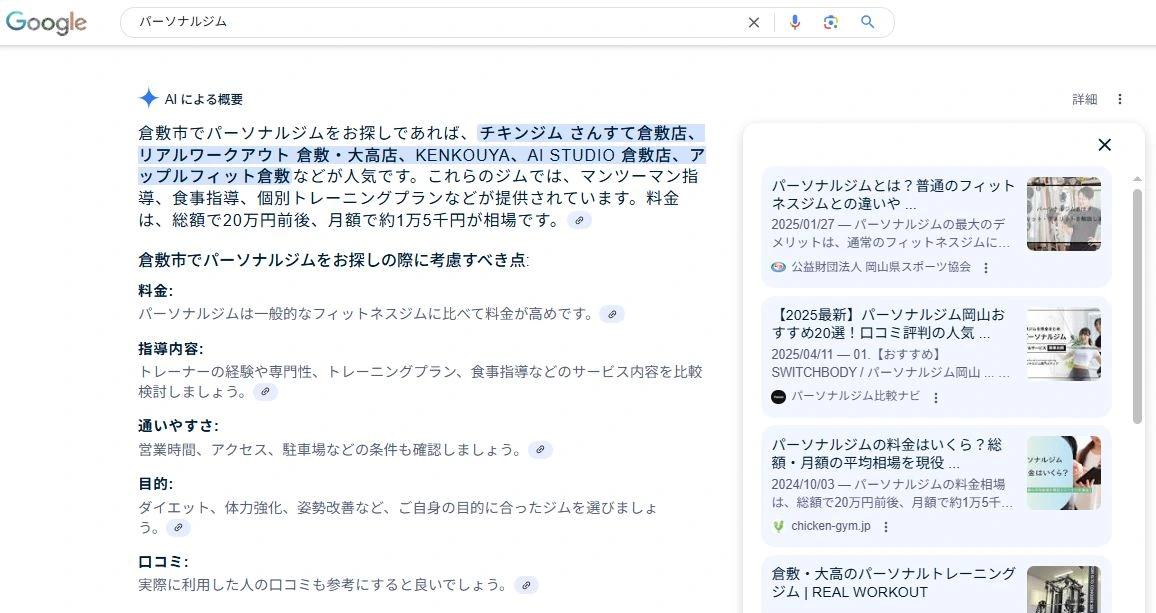Click the Google logo

coord(46,22)
